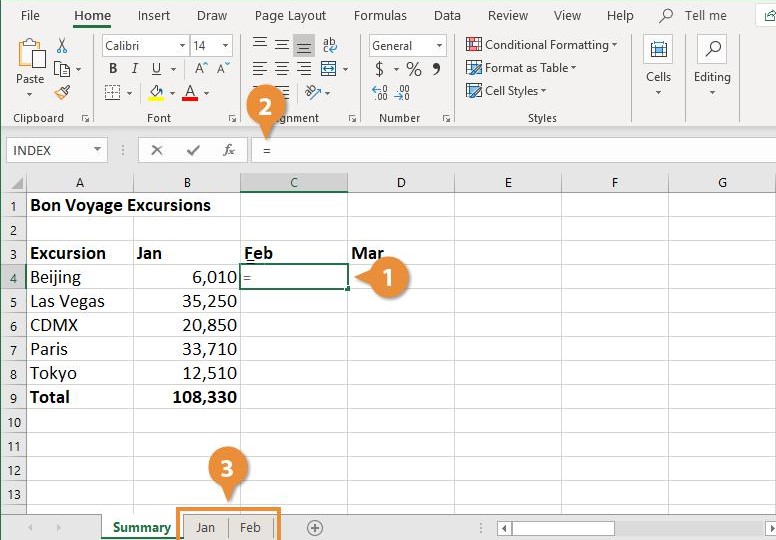Toggle Underline formatting

(156, 69)
